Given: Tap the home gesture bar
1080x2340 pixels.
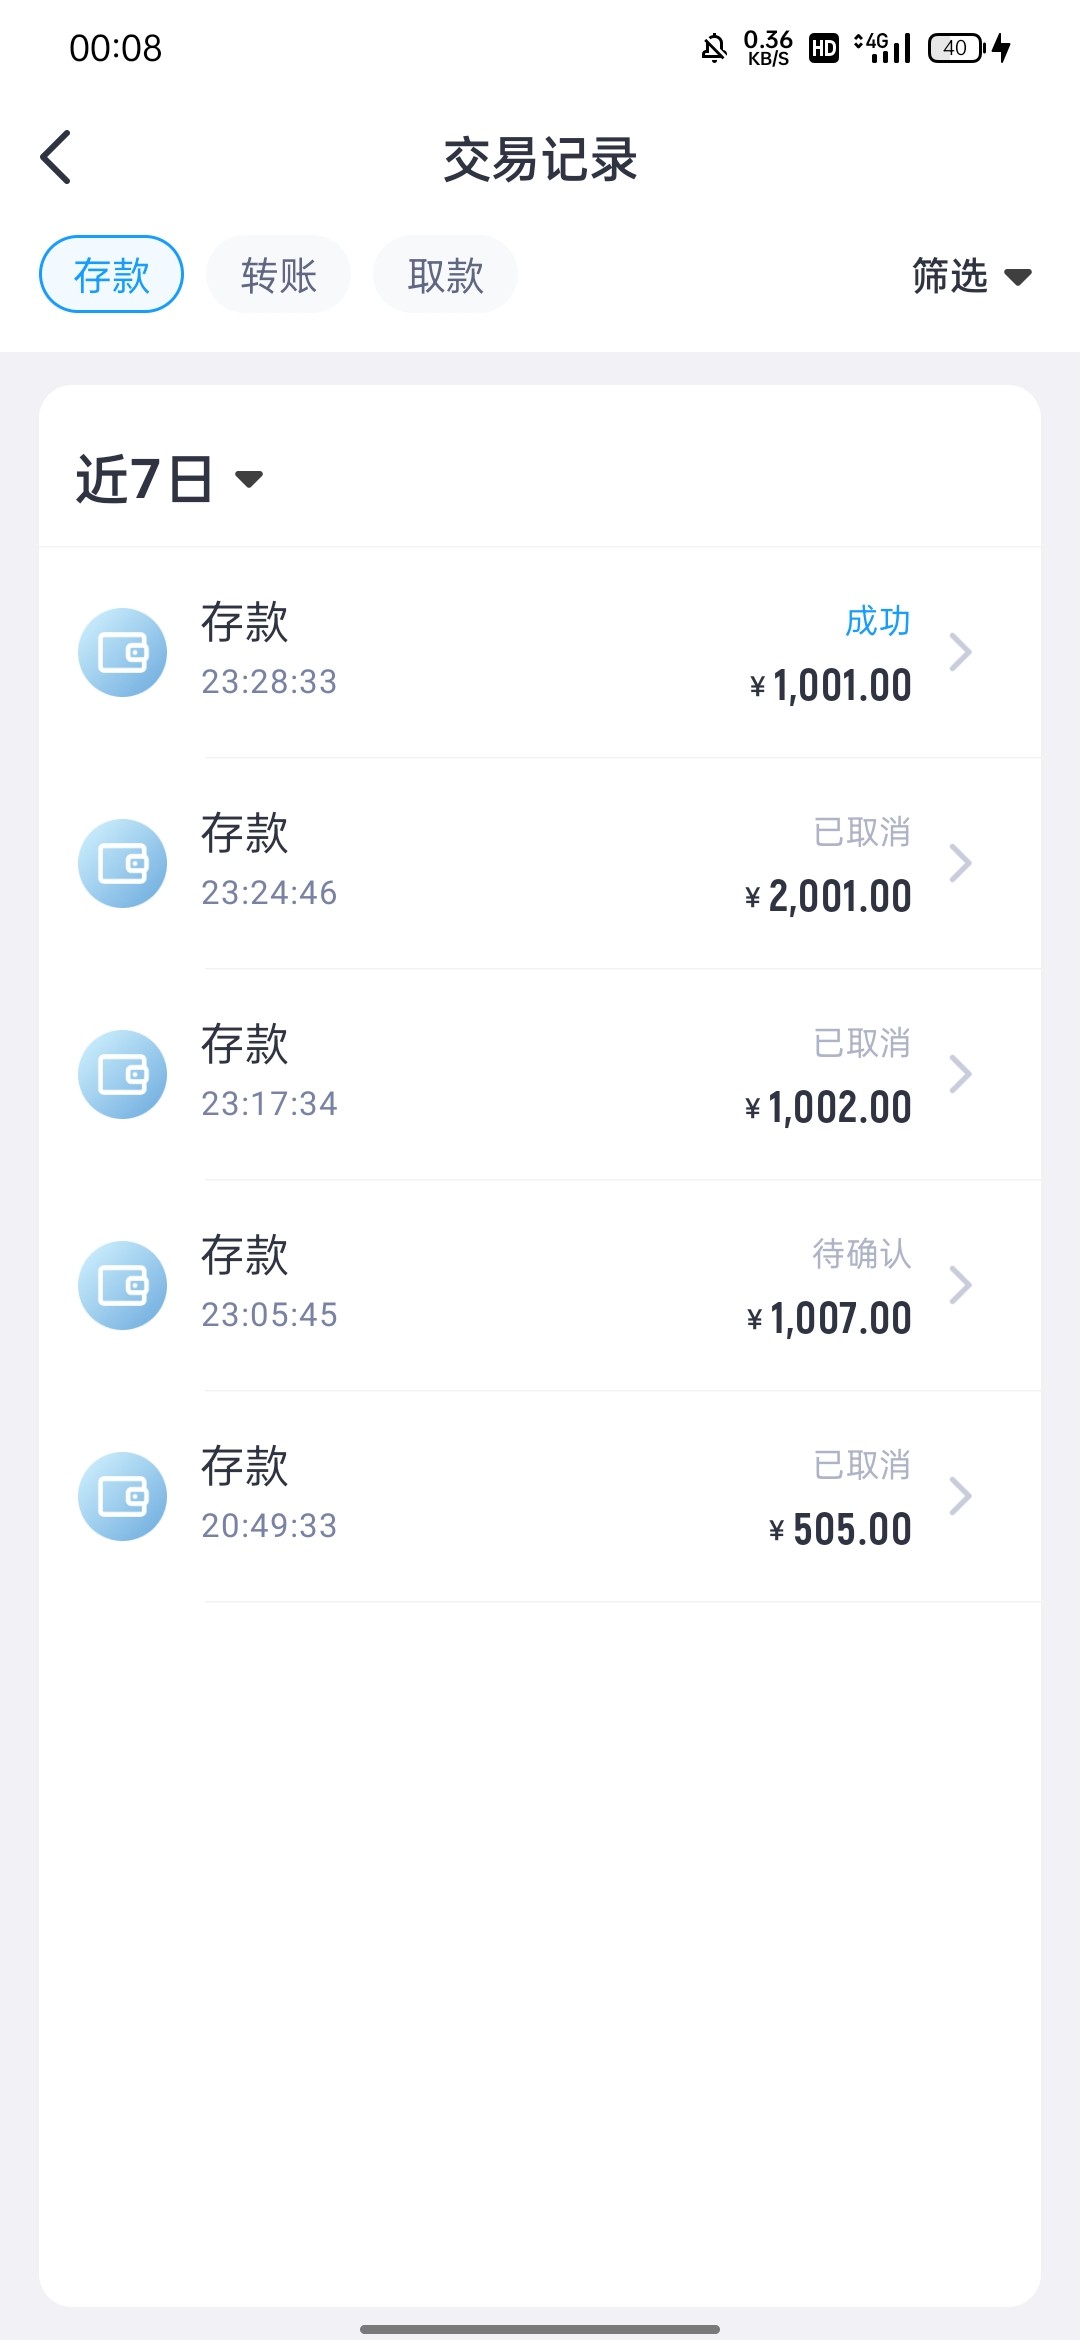Looking at the screenshot, I should tap(540, 2329).
